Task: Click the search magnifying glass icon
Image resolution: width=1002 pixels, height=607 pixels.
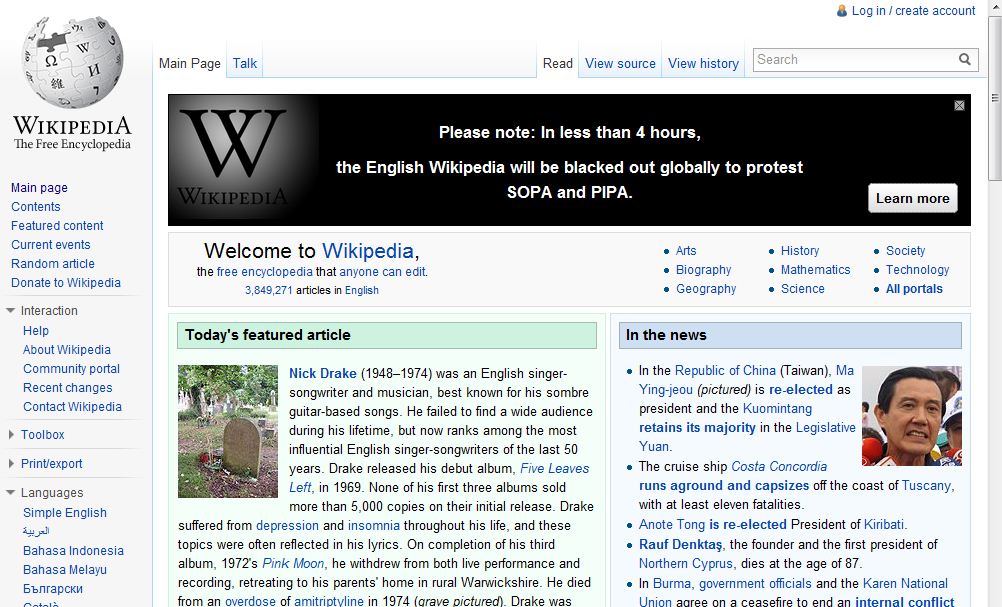Action: click(x=965, y=60)
